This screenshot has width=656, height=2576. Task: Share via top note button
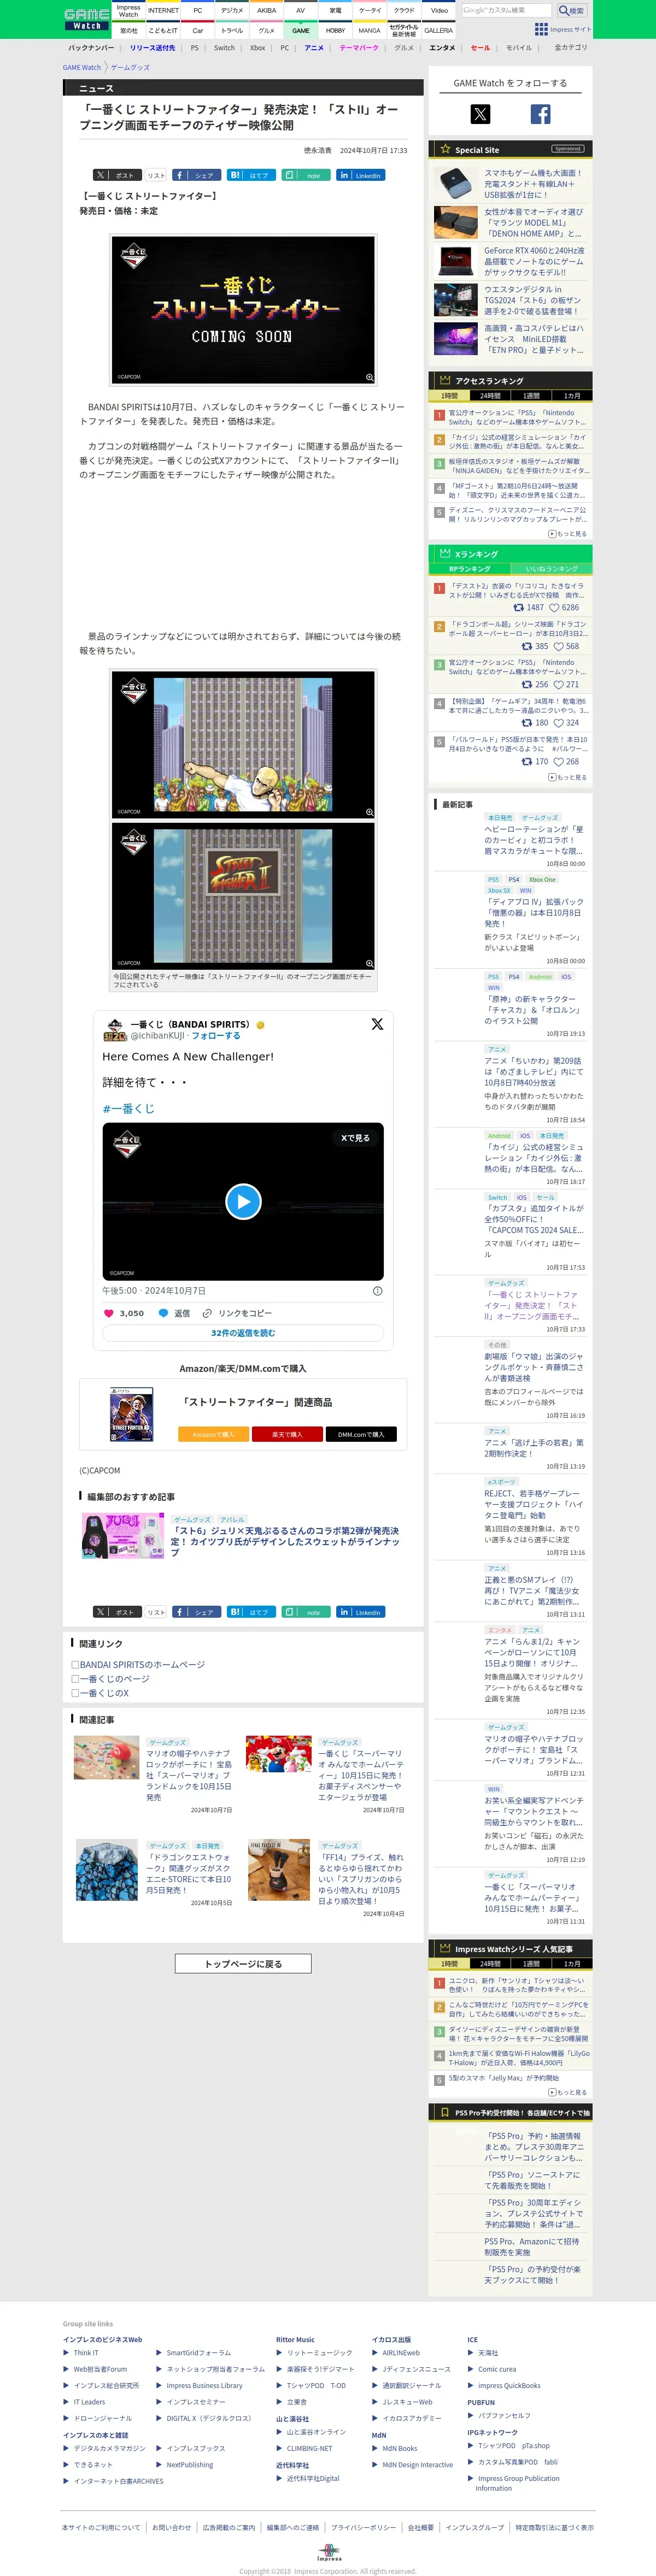[x=307, y=175]
